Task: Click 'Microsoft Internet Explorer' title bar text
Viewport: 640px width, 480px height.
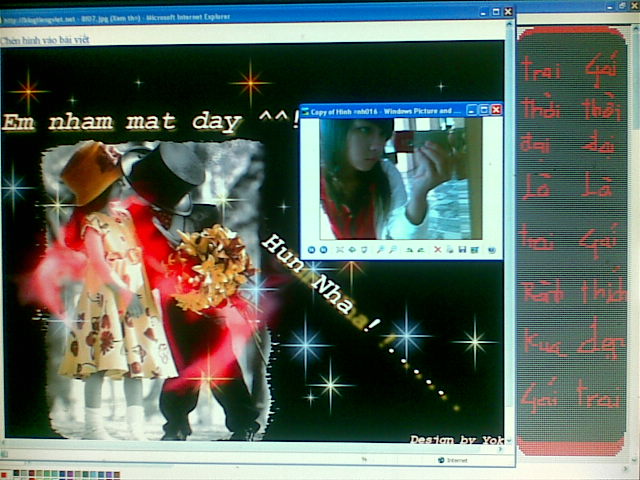Action: coord(188,18)
